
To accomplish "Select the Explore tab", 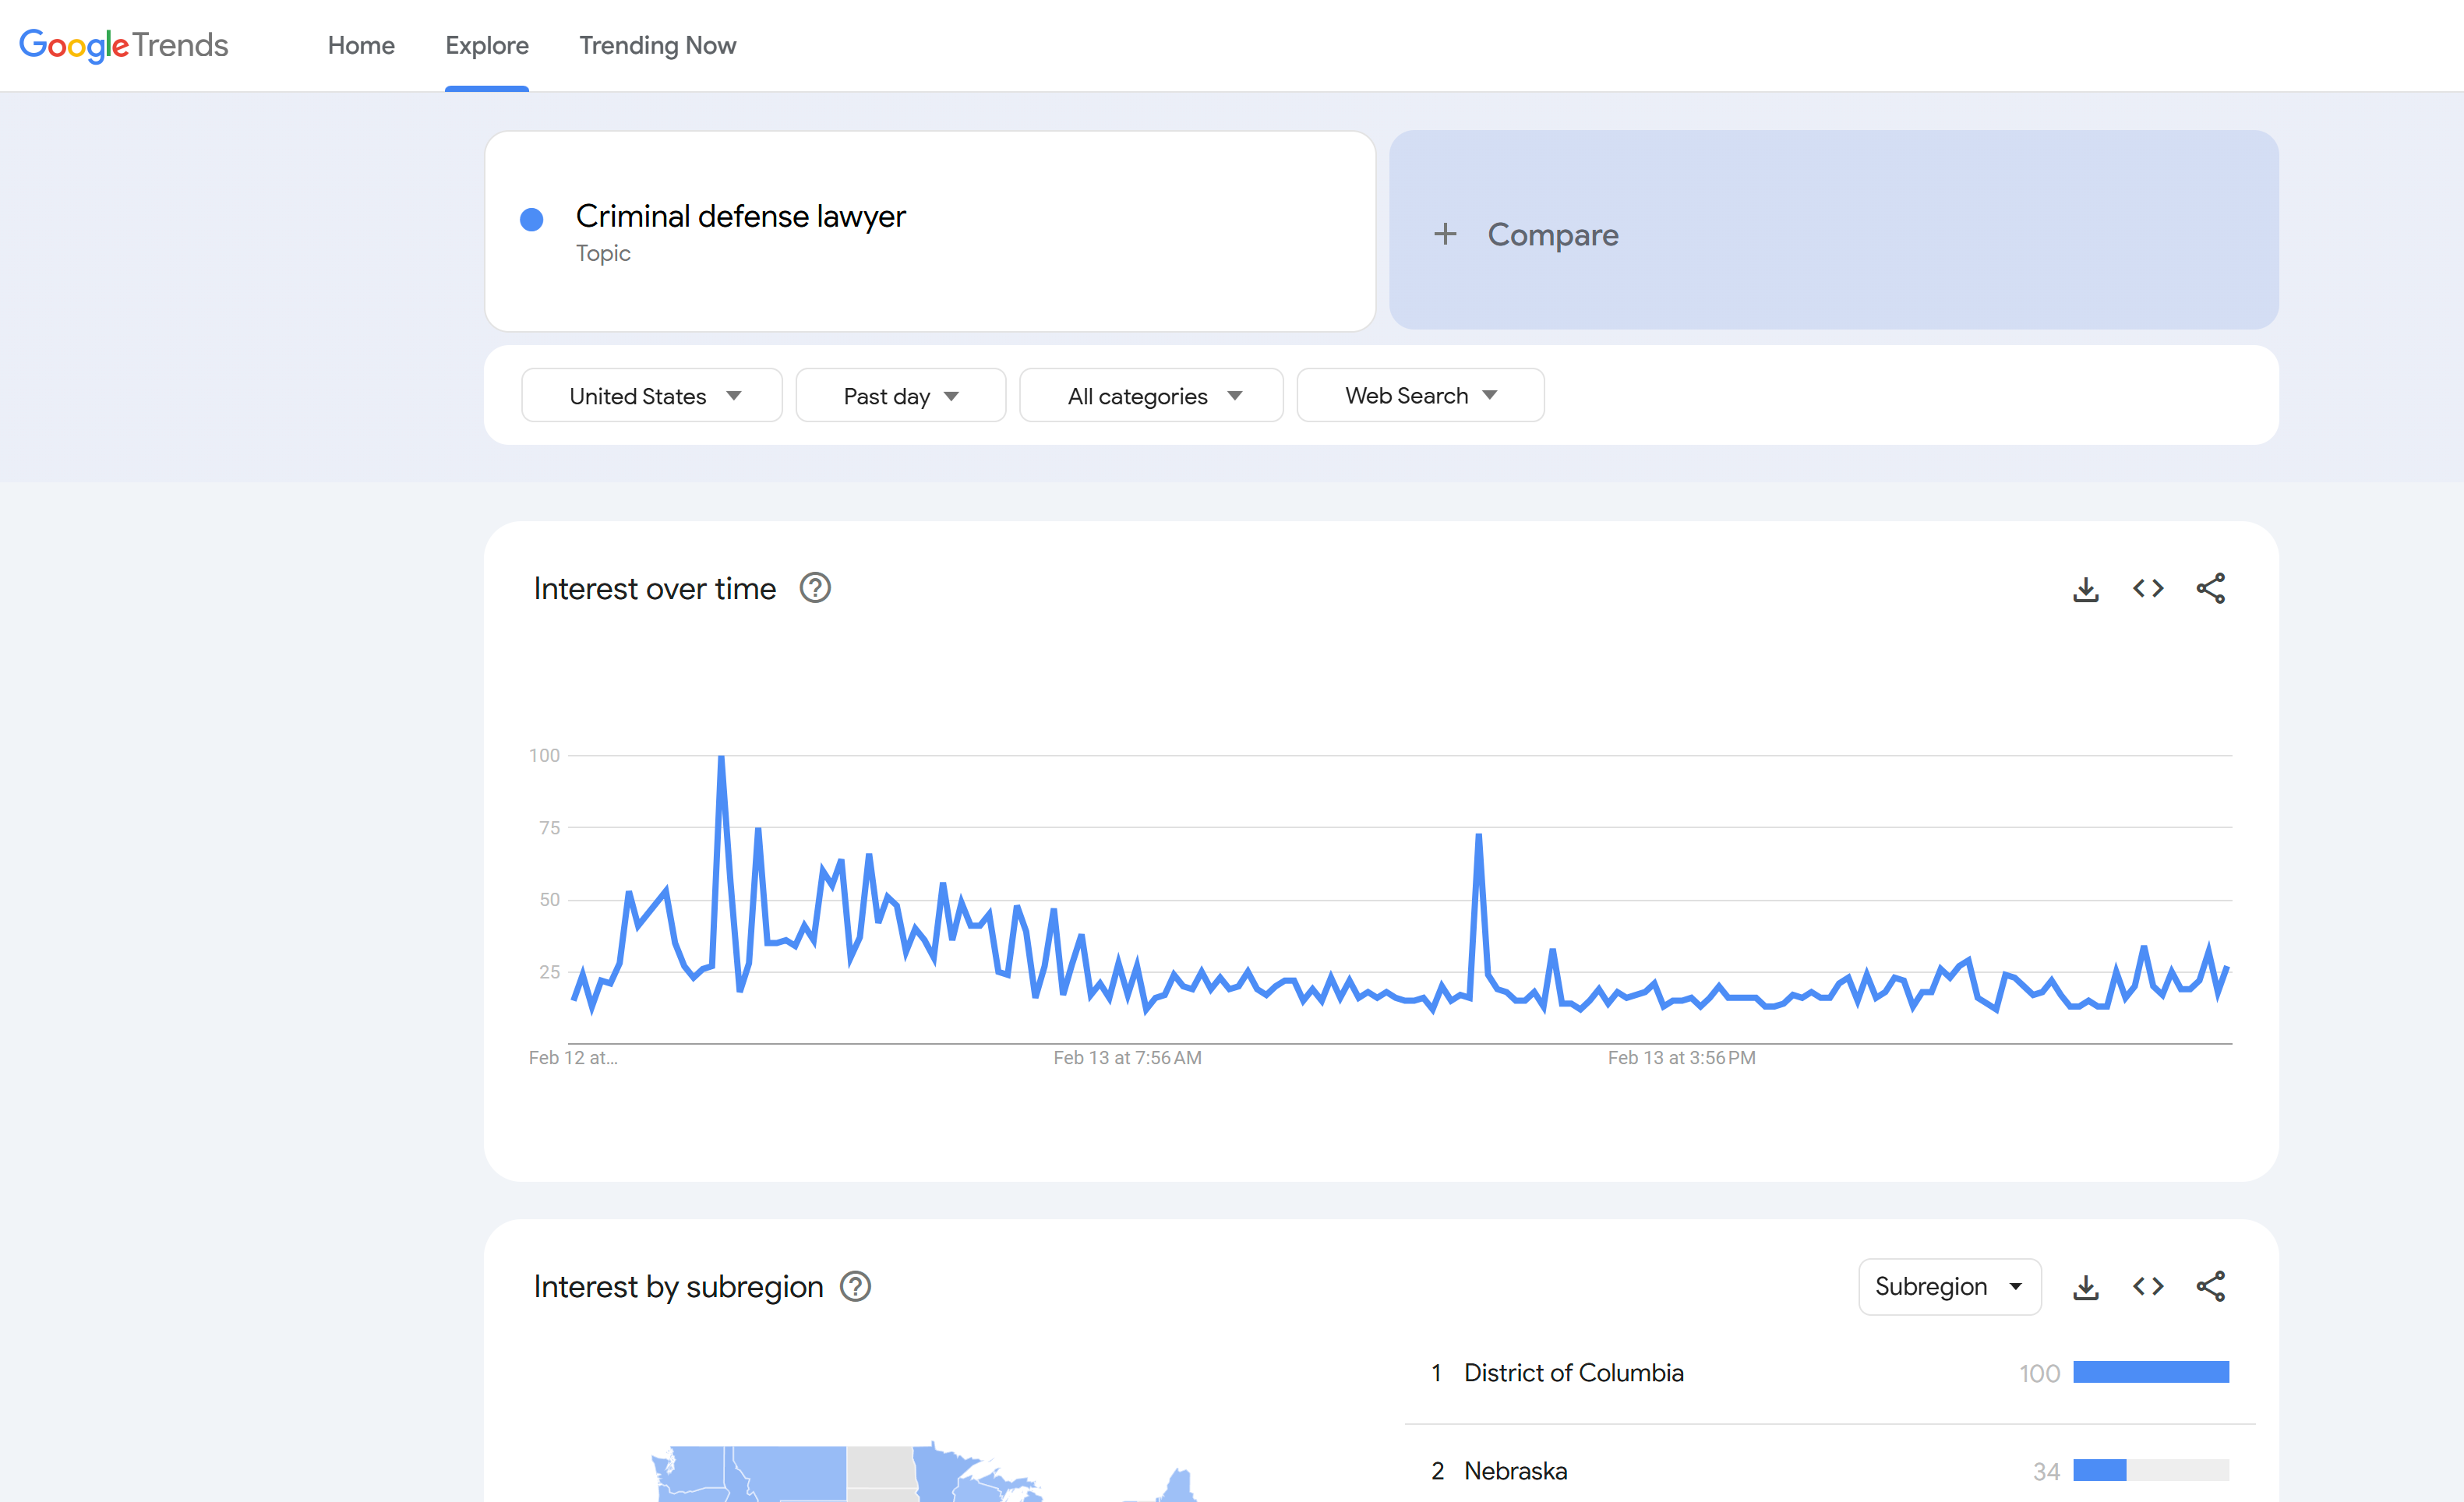I will click(487, 45).
